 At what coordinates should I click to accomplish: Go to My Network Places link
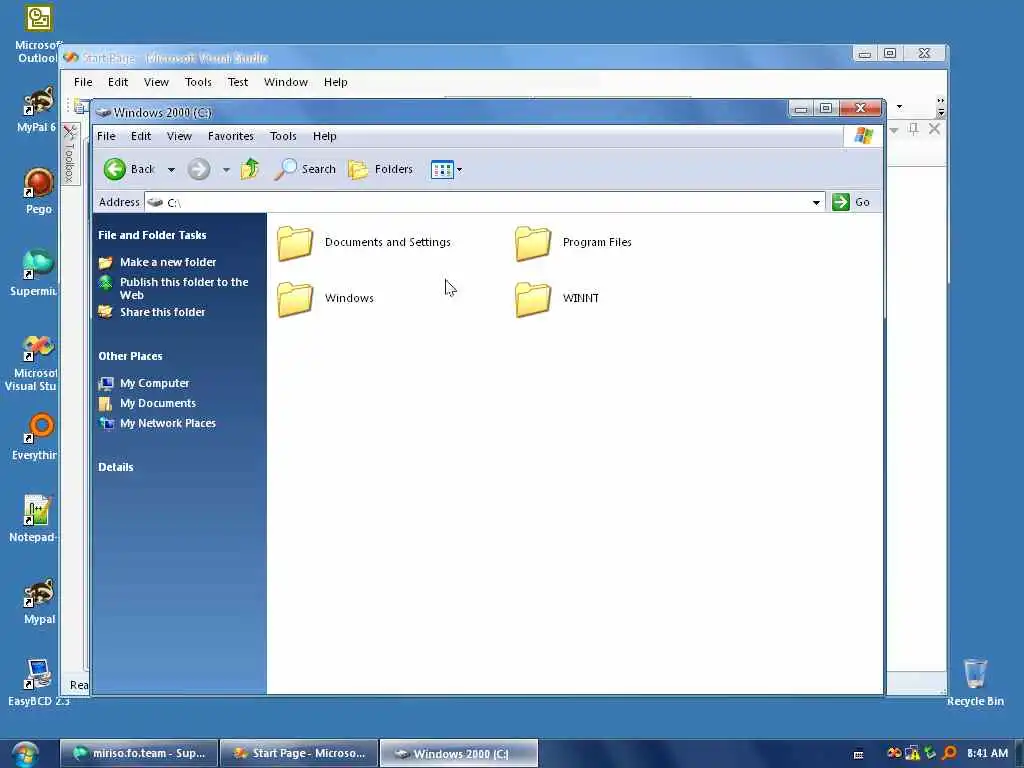[167, 423]
